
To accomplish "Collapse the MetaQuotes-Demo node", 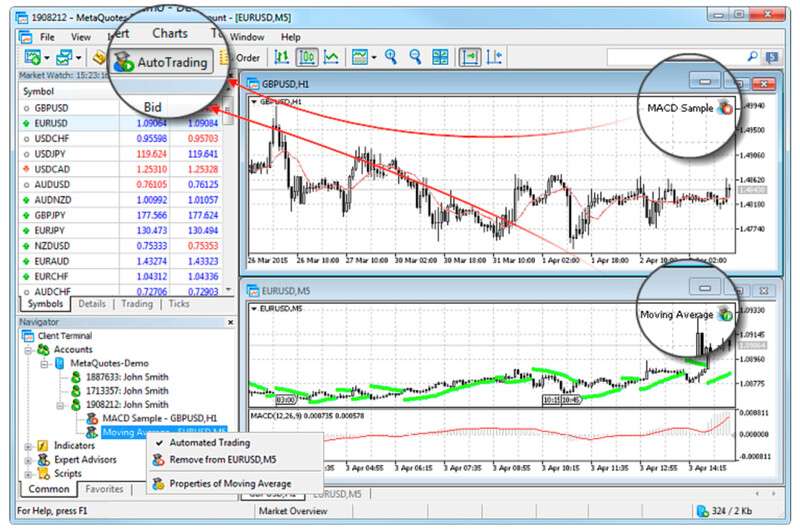I will (44, 364).
